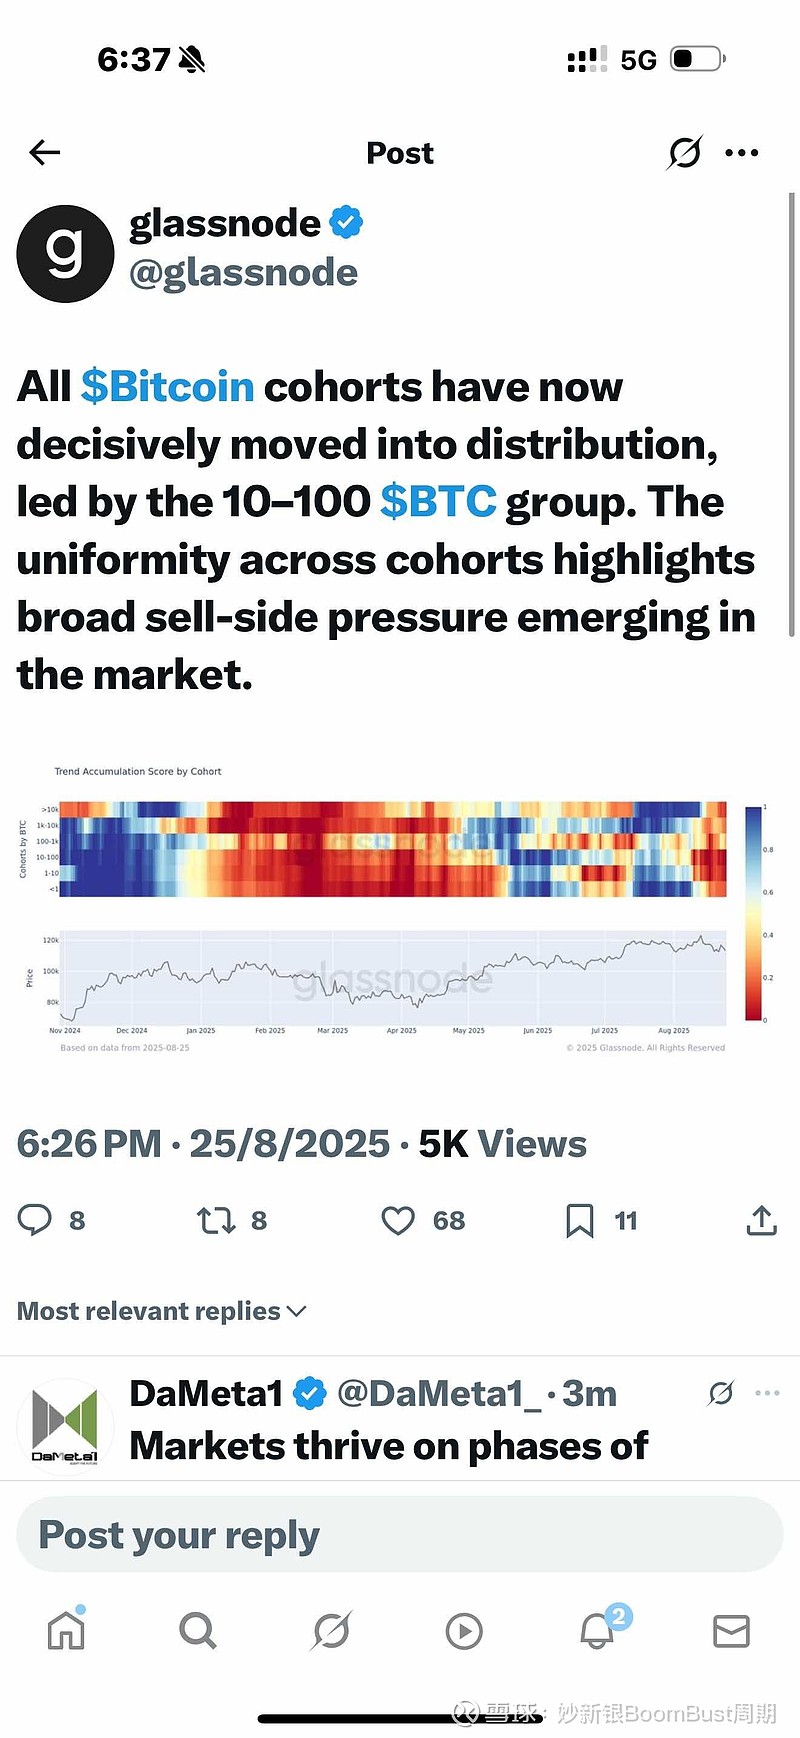Tap the back arrow icon
This screenshot has height=1738, width=800.
pyautogui.click(x=45, y=152)
